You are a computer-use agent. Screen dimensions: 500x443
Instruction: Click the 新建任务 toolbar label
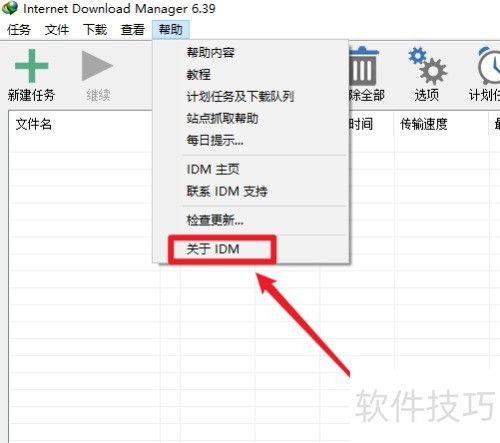coord(31,95)
